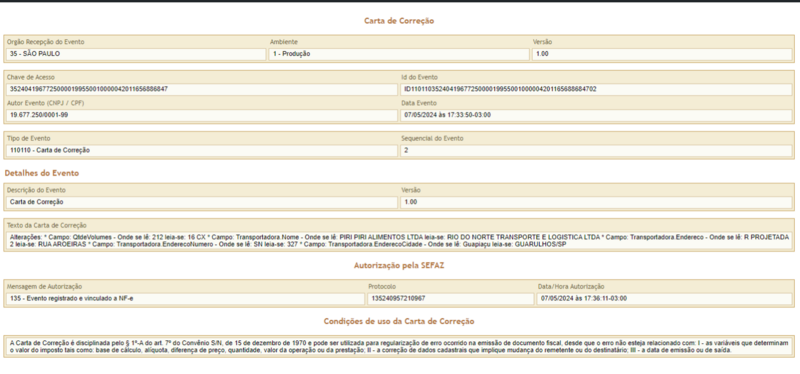Click the '110110 - Carta de Correção' field
The image size is (800, 374).
202,151
